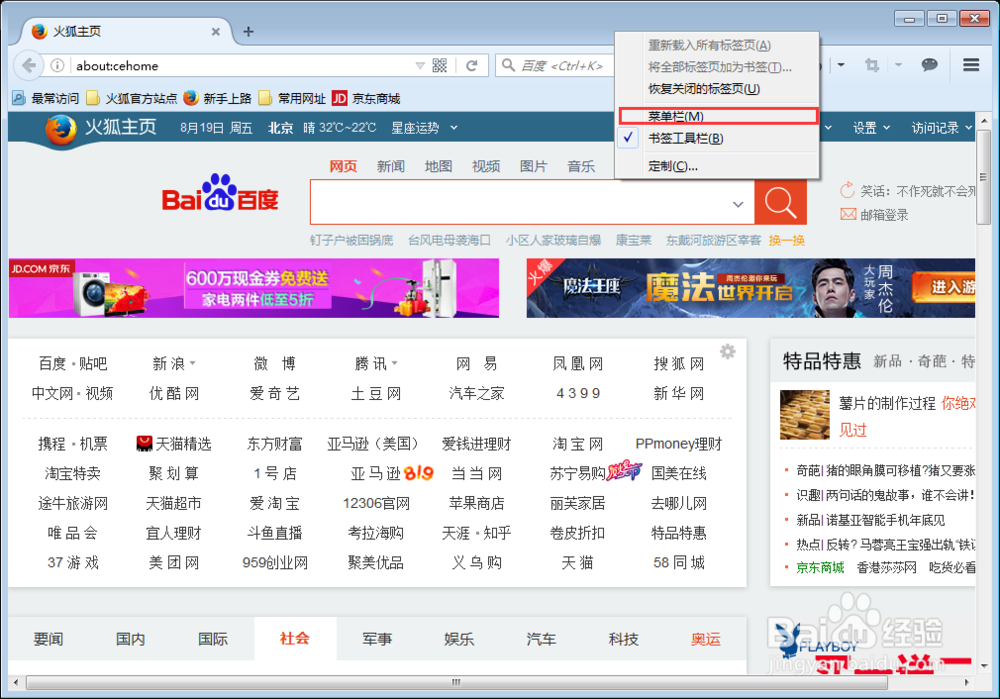Open dropdown arrow next to crop icon

898,65
